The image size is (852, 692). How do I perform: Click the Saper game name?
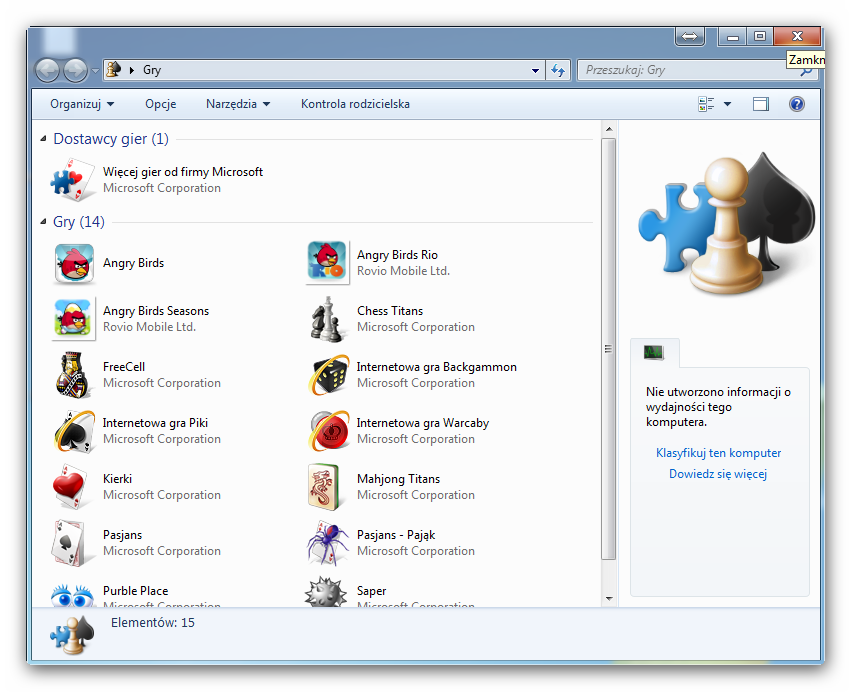coord(372,591)
